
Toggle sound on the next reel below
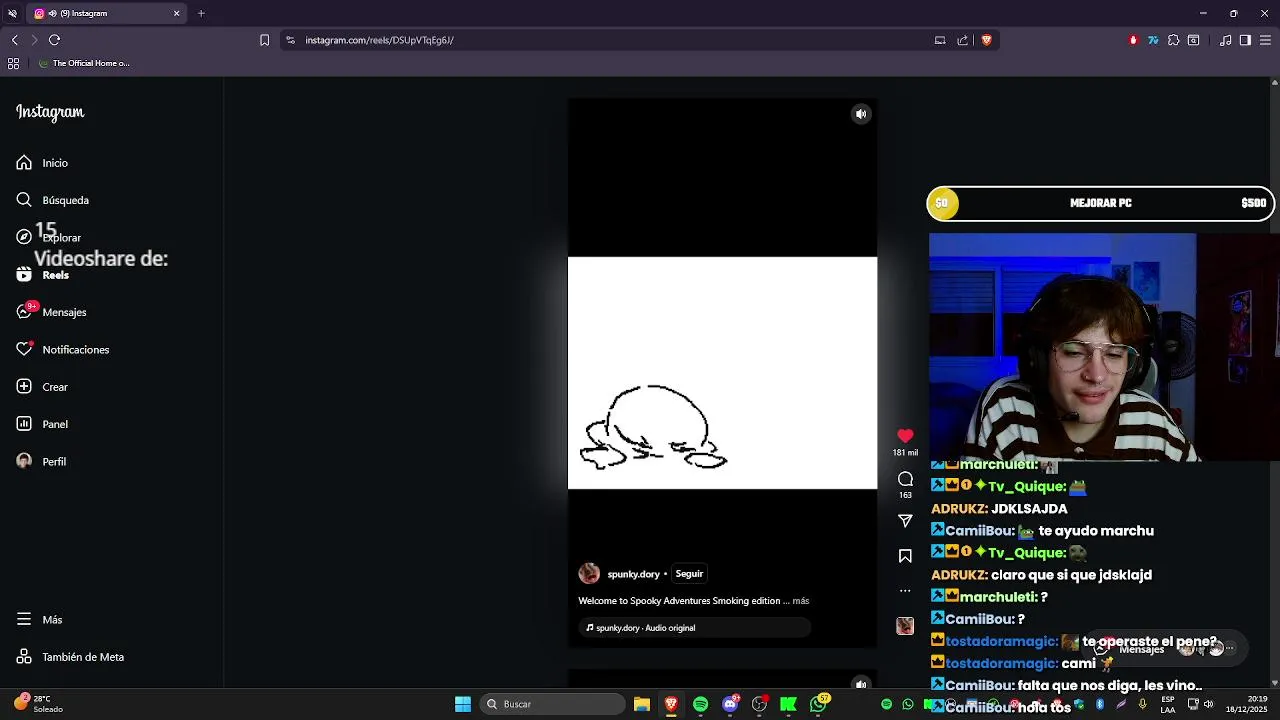861,685
